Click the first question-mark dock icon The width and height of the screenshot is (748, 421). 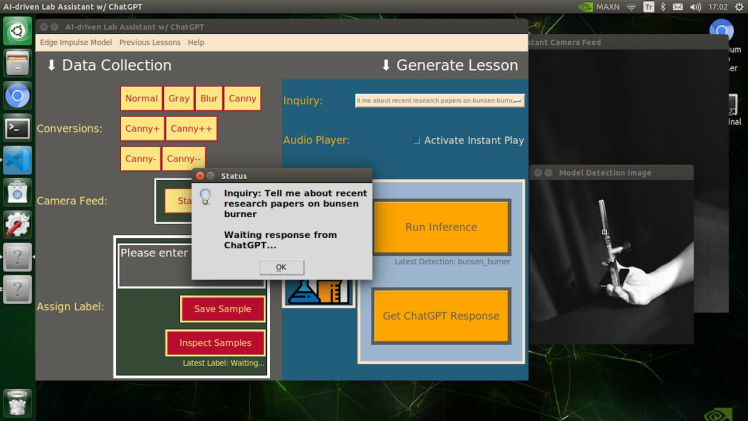[18, 257]
